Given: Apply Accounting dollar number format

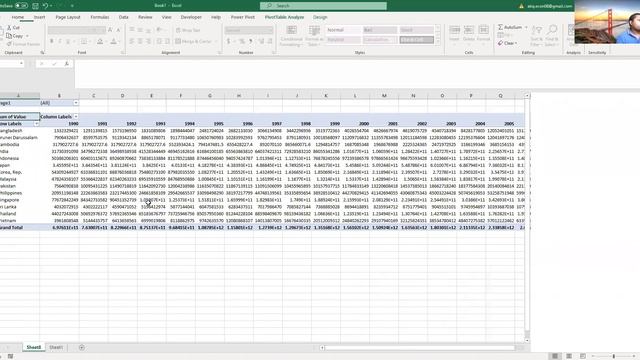Looking at the screenshot, I should 228,41.
